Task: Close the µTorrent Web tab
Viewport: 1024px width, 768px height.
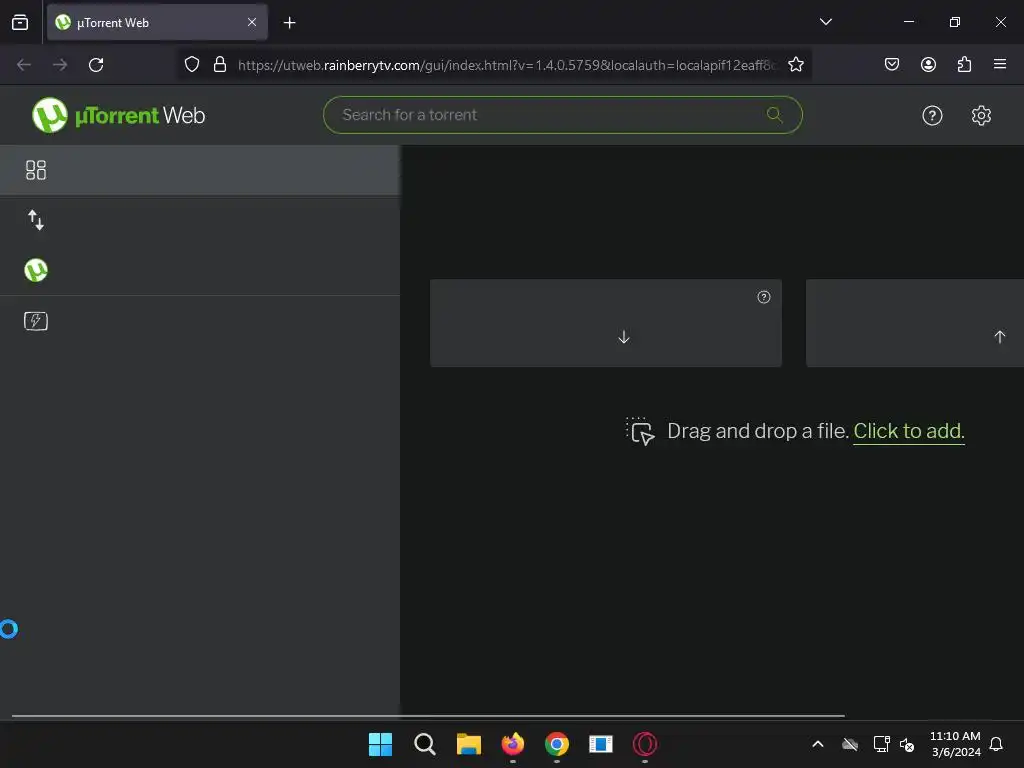Action: [x=251, y=22]
